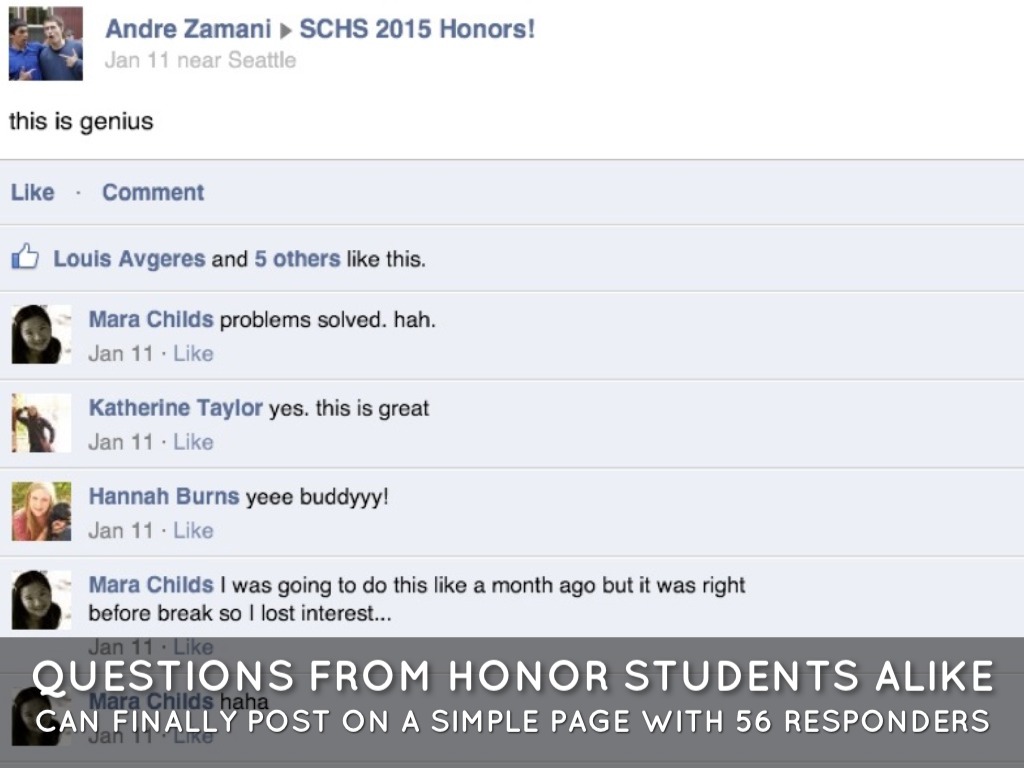Image resolution: width=1024 pixels, height=768 pixels.
Task: Click the thumbs-up likes icon
Action: (25, 259)
